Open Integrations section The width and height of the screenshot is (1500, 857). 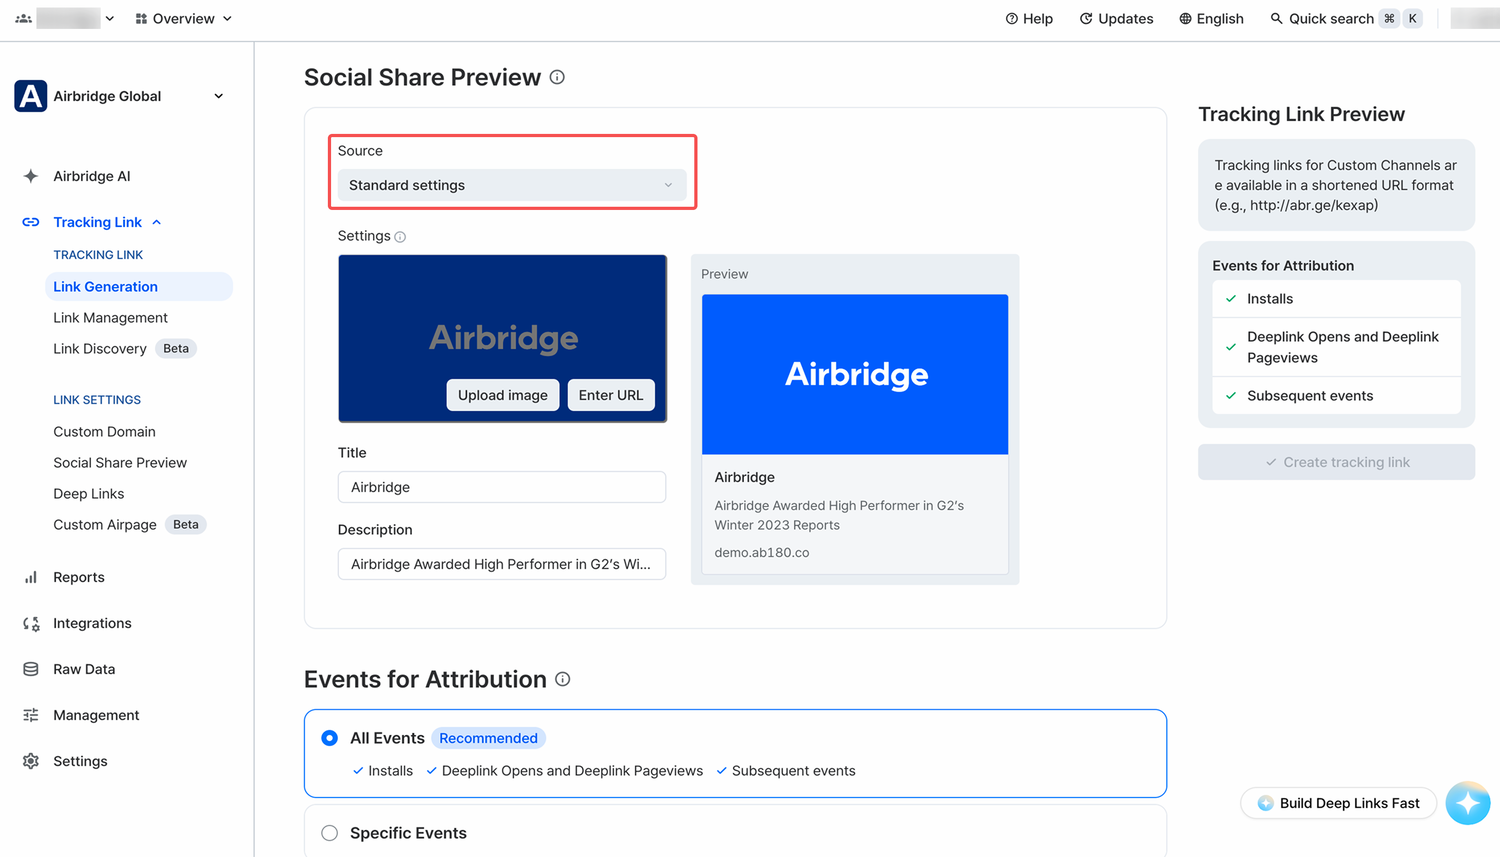92,623
